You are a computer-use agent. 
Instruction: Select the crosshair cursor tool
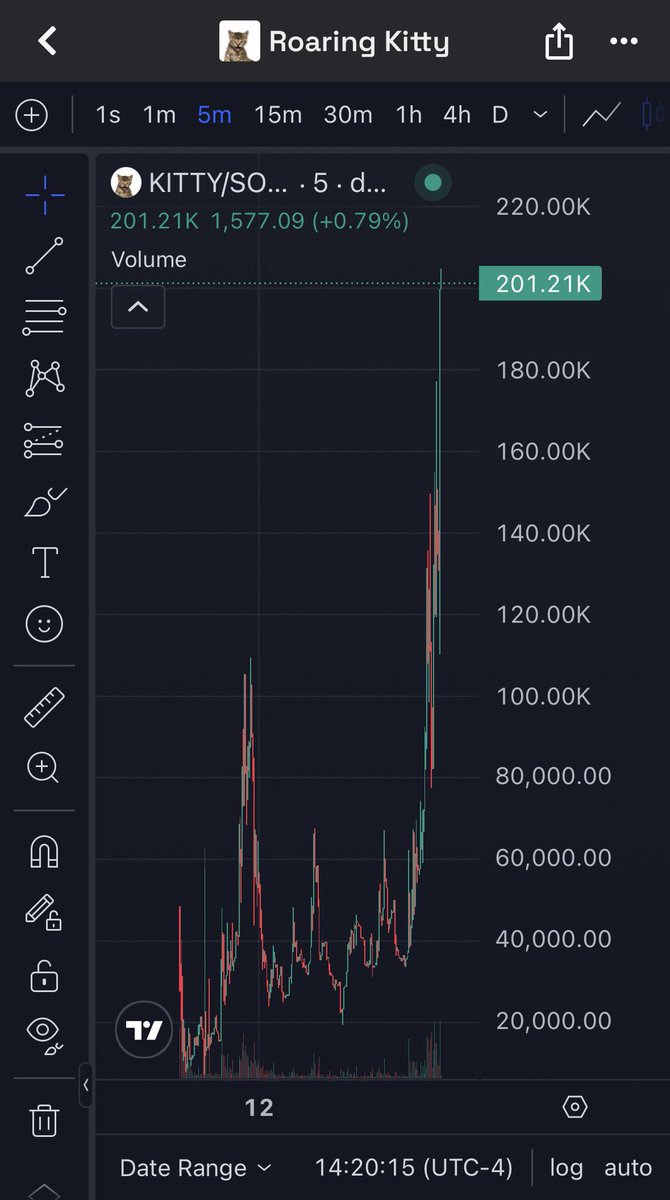(45, 194)
